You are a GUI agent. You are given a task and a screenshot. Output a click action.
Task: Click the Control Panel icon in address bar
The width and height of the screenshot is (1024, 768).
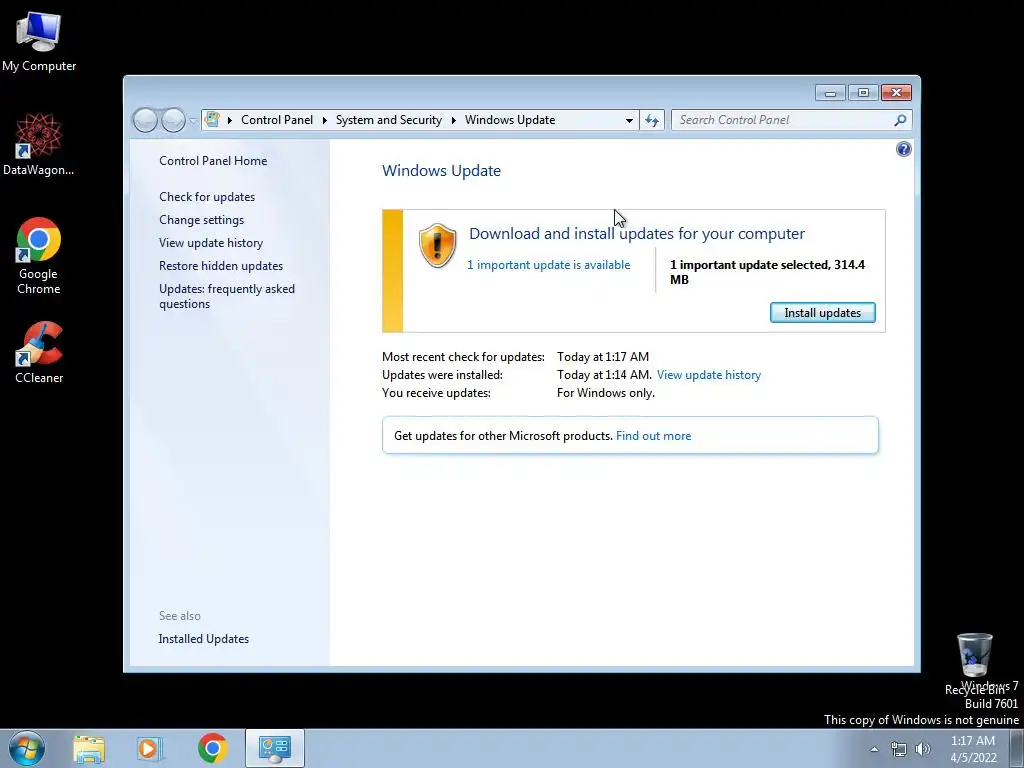point(212,120)
